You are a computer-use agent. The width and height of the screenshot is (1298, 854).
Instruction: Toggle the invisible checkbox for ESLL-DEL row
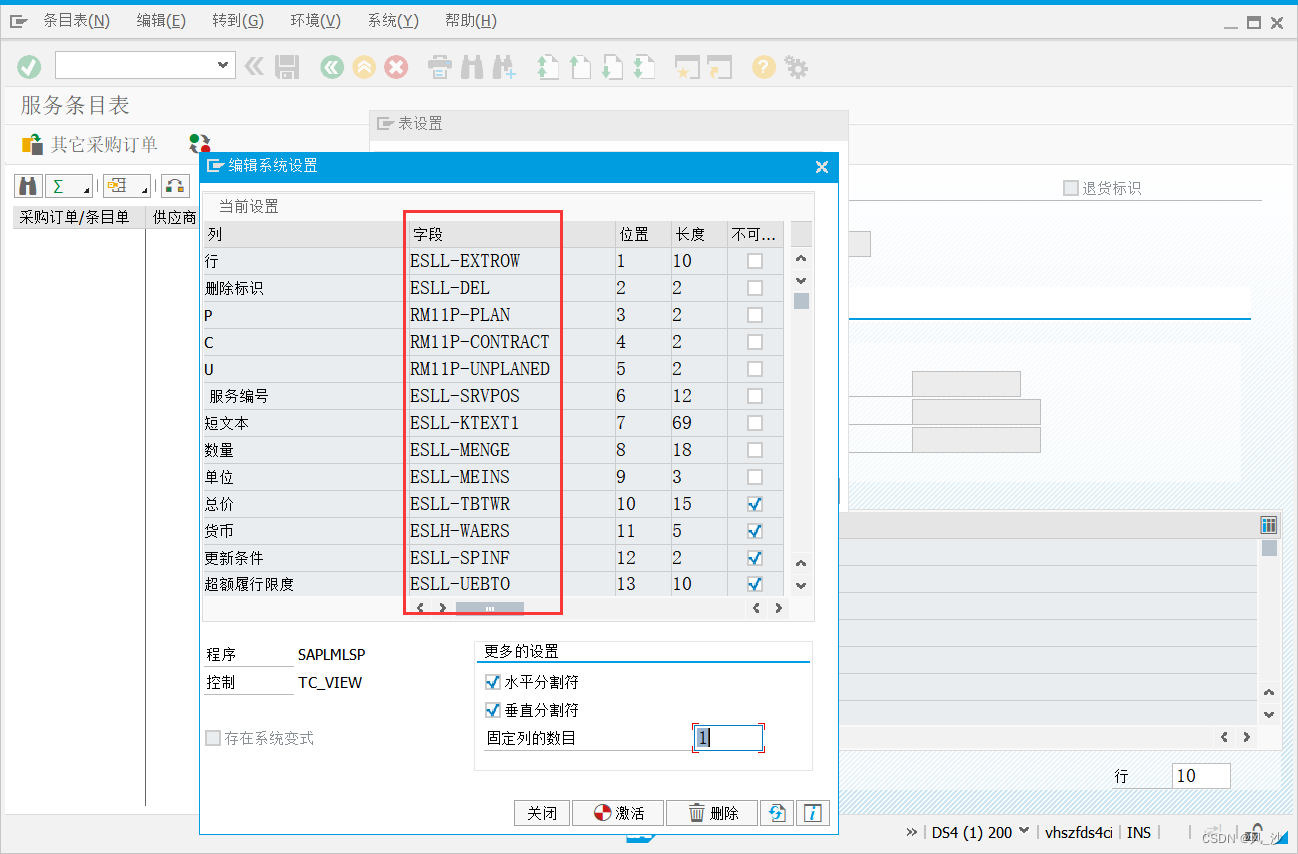point(755,288)
